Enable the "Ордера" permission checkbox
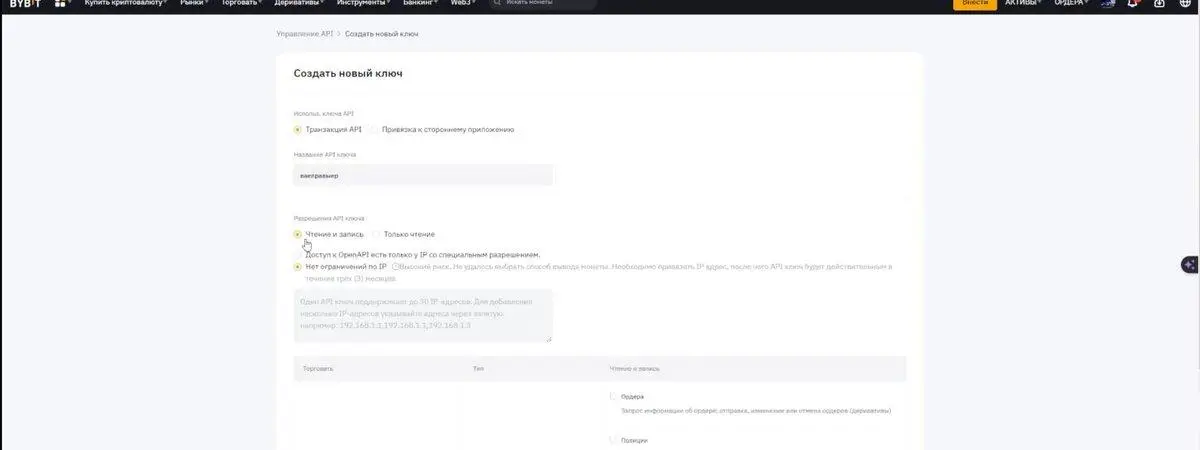Viewport: 1200px width, 450px height. [x=613, y=397]
